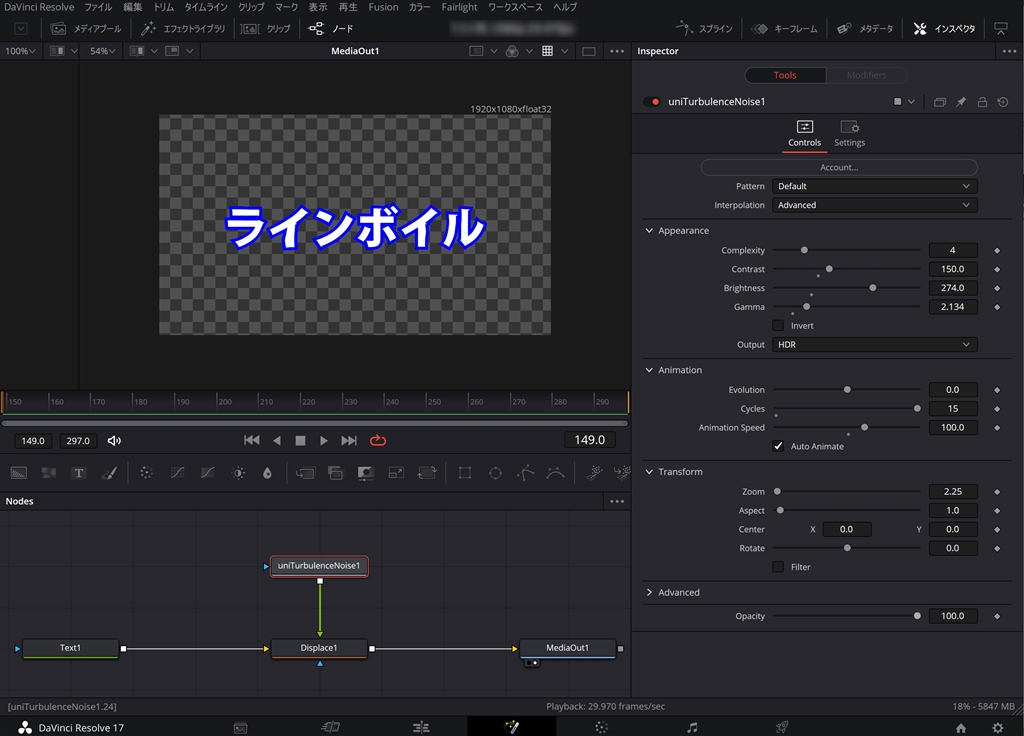1024x736 pixels.
Task: Open the Deliver page rocket icon
Action: click(x=782, y=727)
